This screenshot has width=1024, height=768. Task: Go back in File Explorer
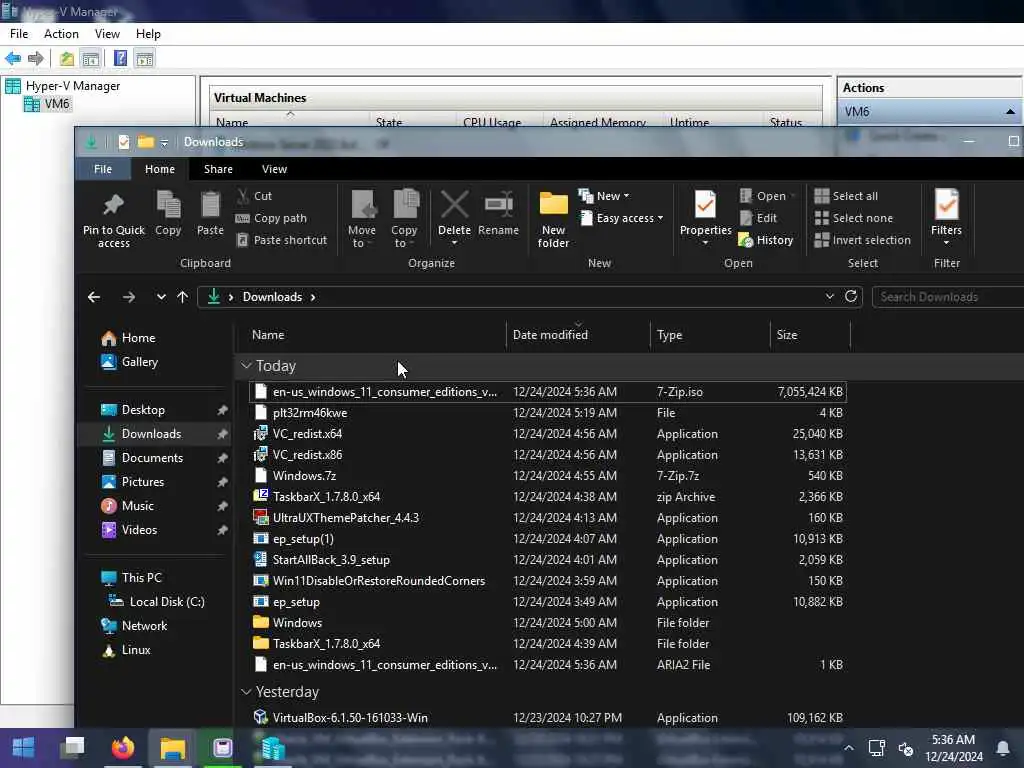tap(94, 297)
